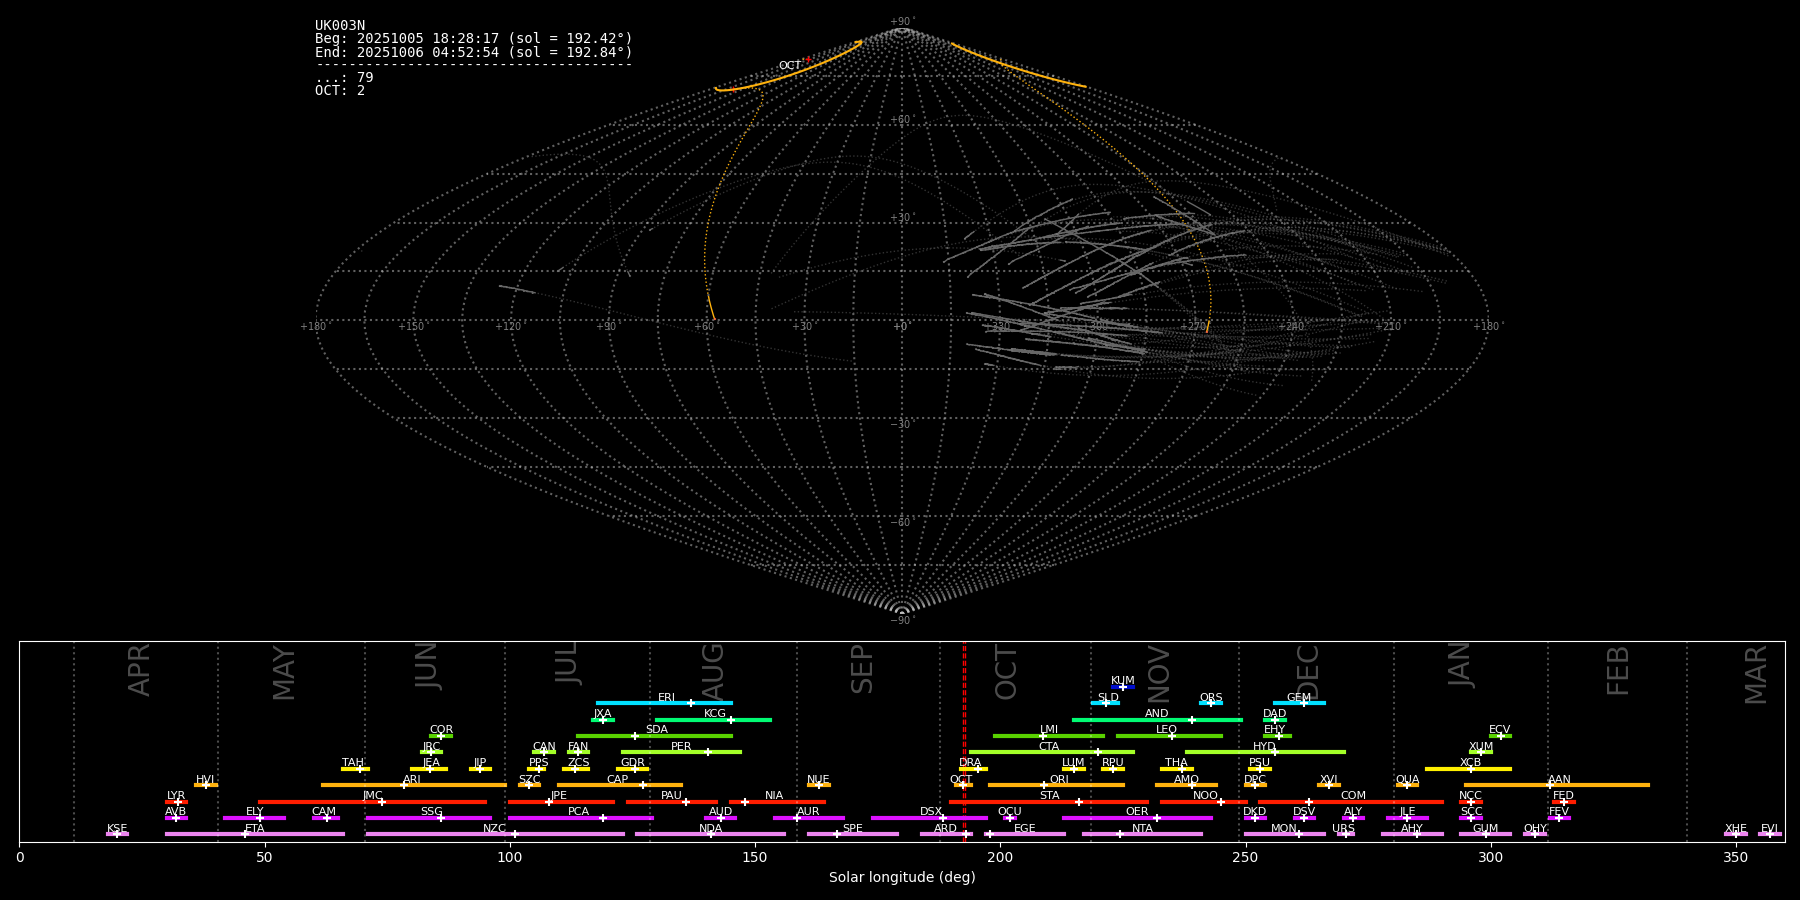Click the ORI shower label

(x=1059, y=780)
